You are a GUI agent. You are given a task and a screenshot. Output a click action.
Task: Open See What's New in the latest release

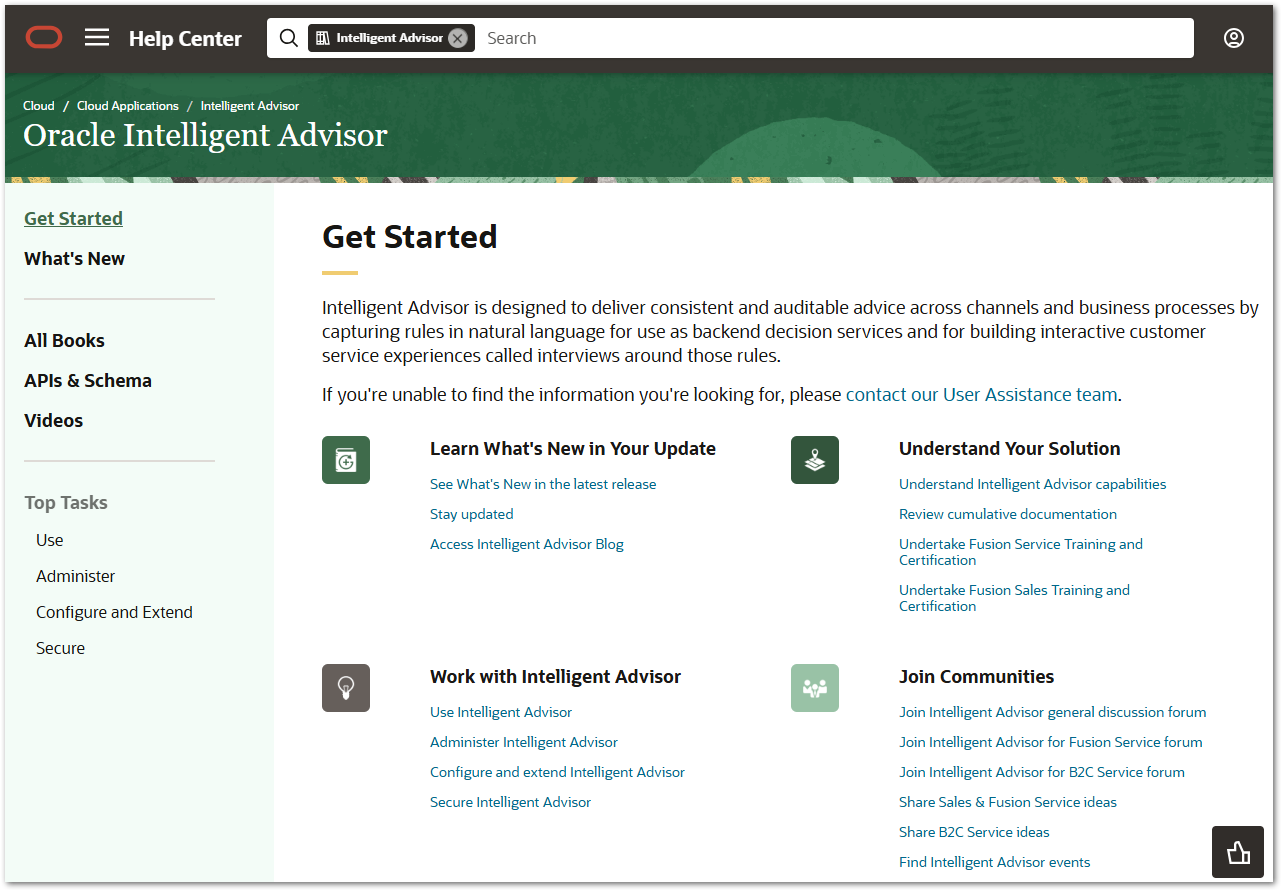[x=543, y=484]
